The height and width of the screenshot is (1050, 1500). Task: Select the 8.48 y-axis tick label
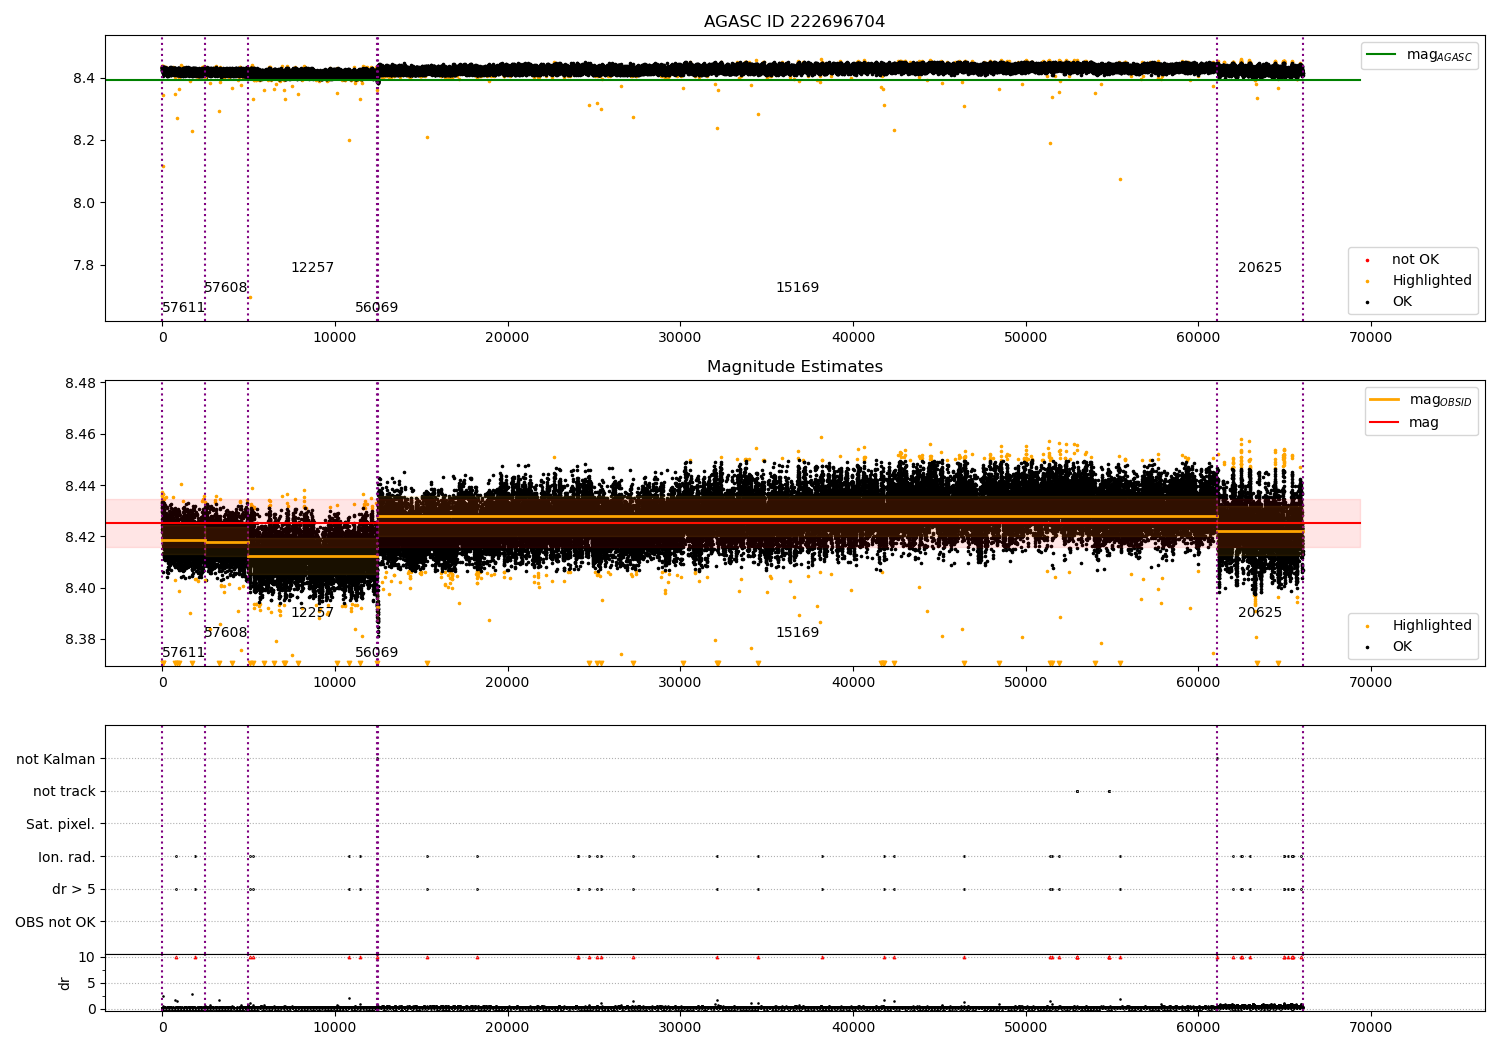(80, 384)
